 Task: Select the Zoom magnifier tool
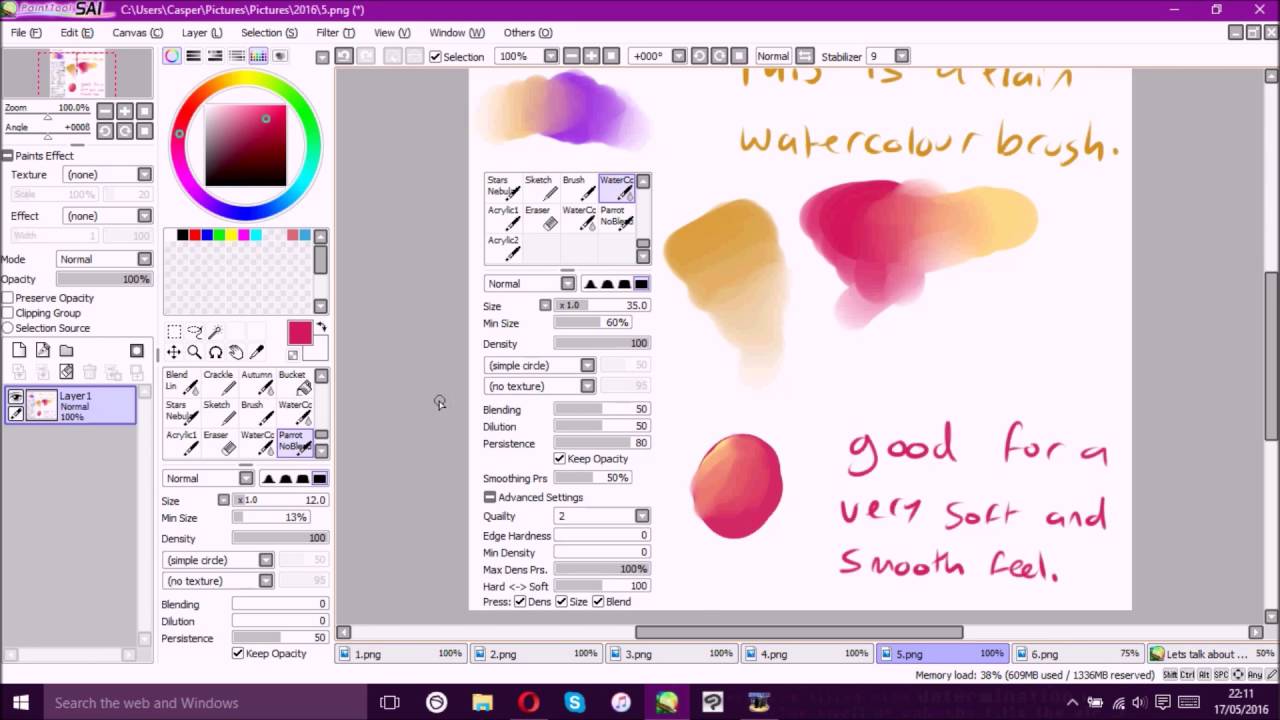195,352
